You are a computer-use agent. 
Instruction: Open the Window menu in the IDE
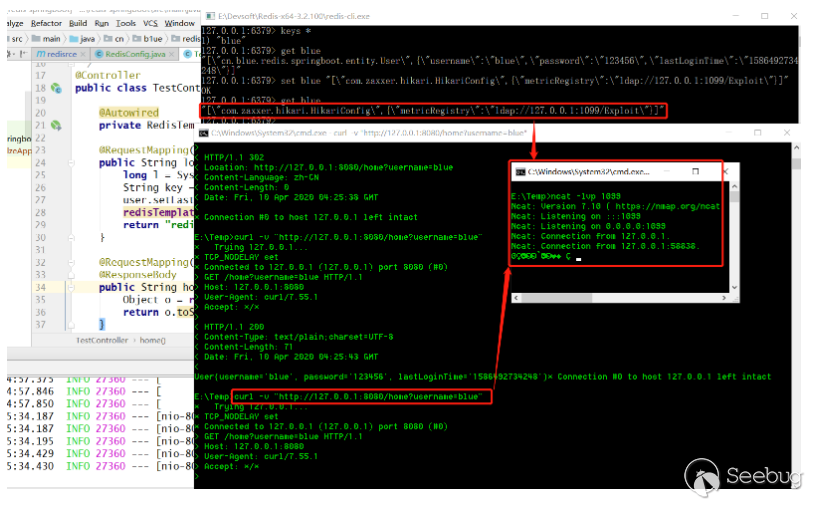click(180, 23)
